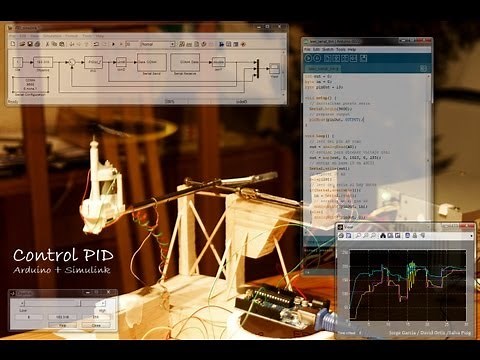480x360 pixels.
Task: Open Arduino Tools menu
Action: click(341, 49)
